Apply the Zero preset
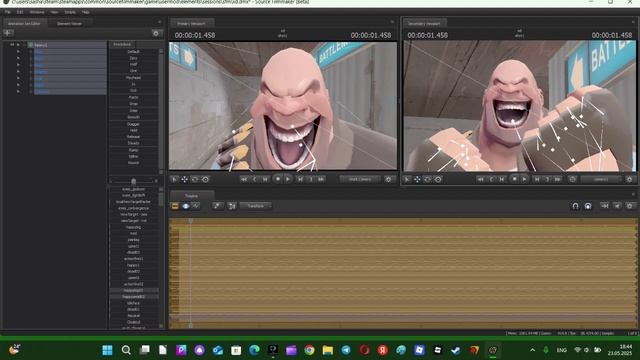The width and height of the screenshot is (640, 360). pyautogui.click(x=133, y=58)
